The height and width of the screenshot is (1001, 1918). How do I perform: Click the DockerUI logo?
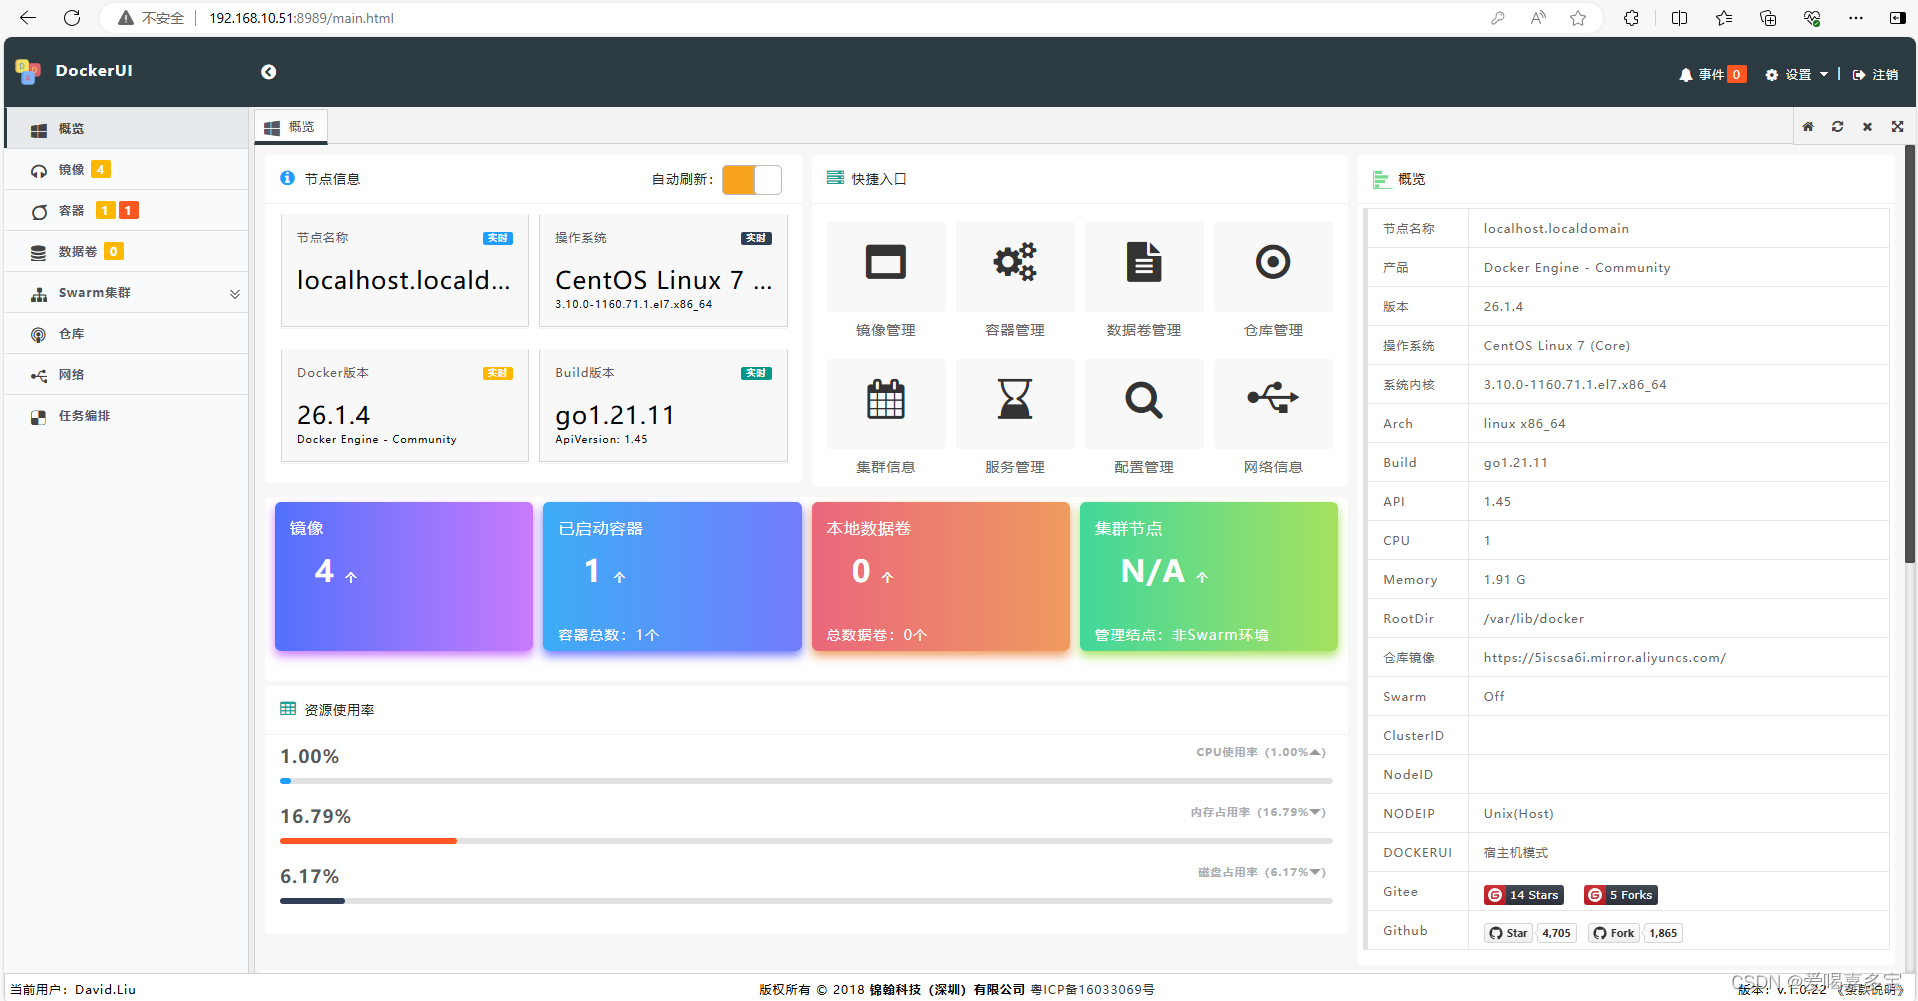pos(28,71)
